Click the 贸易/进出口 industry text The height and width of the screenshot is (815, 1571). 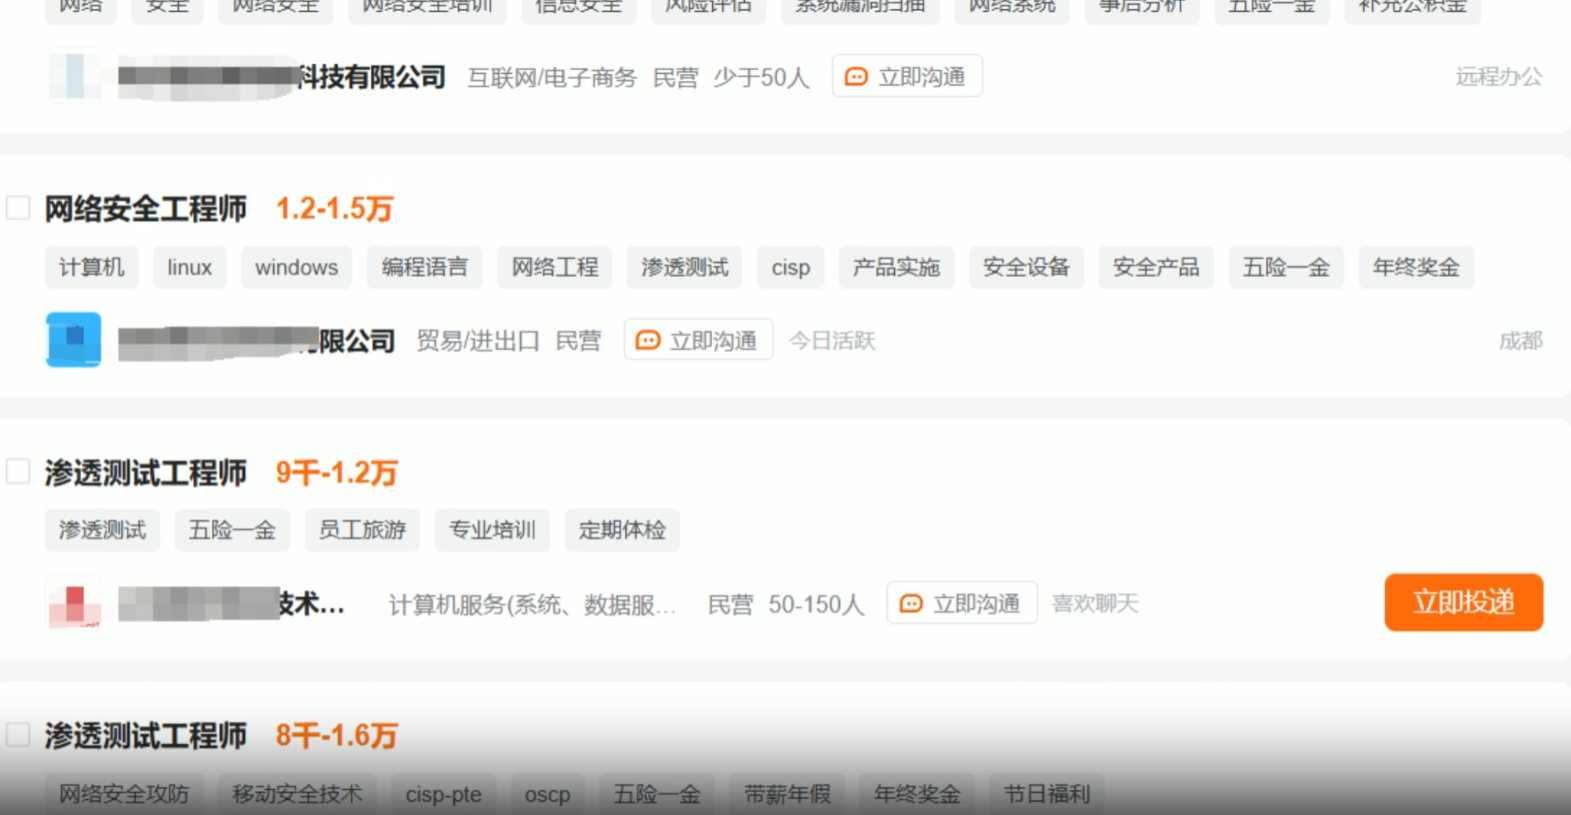pos(478,341)
